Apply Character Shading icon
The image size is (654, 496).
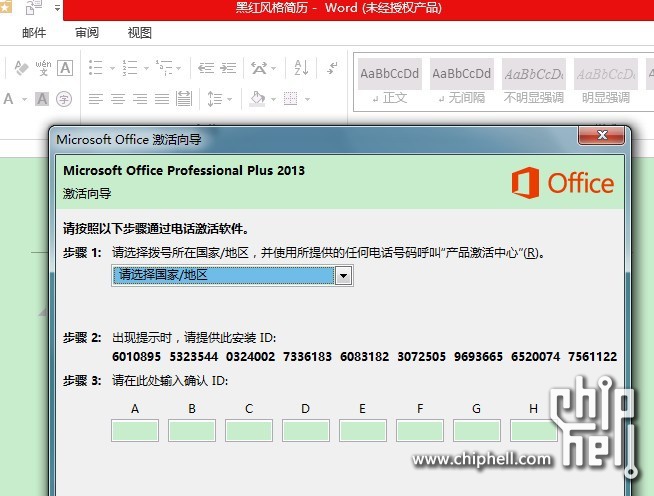(x=42, y=99)
